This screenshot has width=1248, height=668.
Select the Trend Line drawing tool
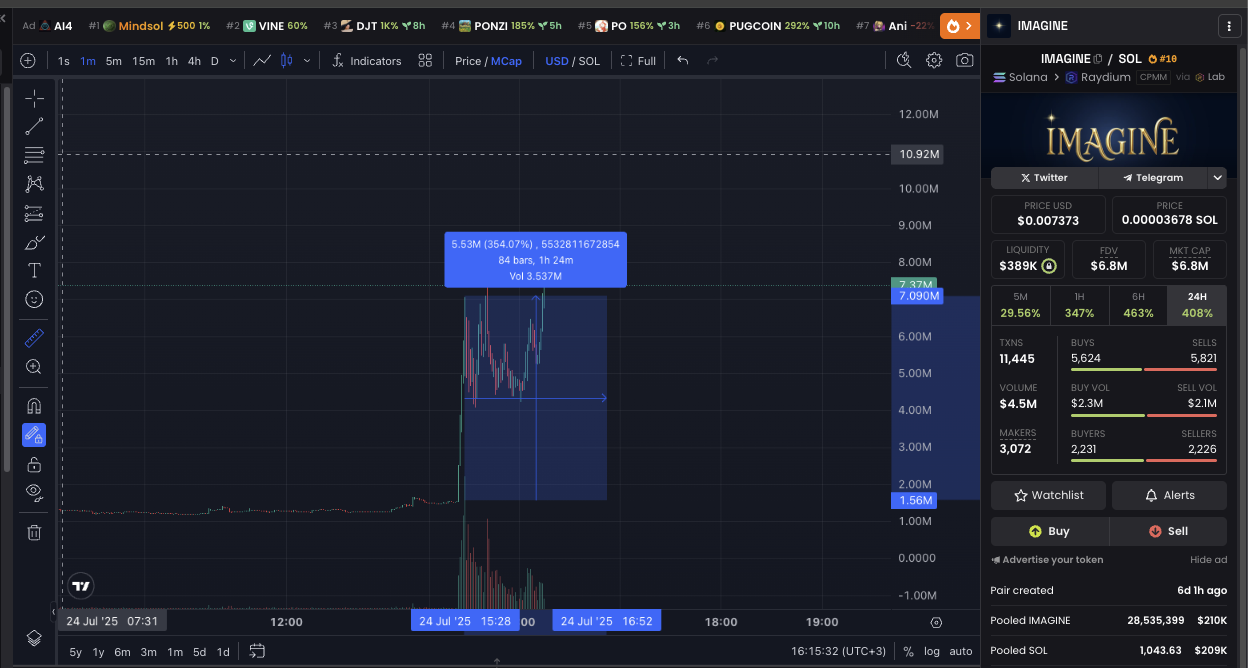click(x=34, y=125)
